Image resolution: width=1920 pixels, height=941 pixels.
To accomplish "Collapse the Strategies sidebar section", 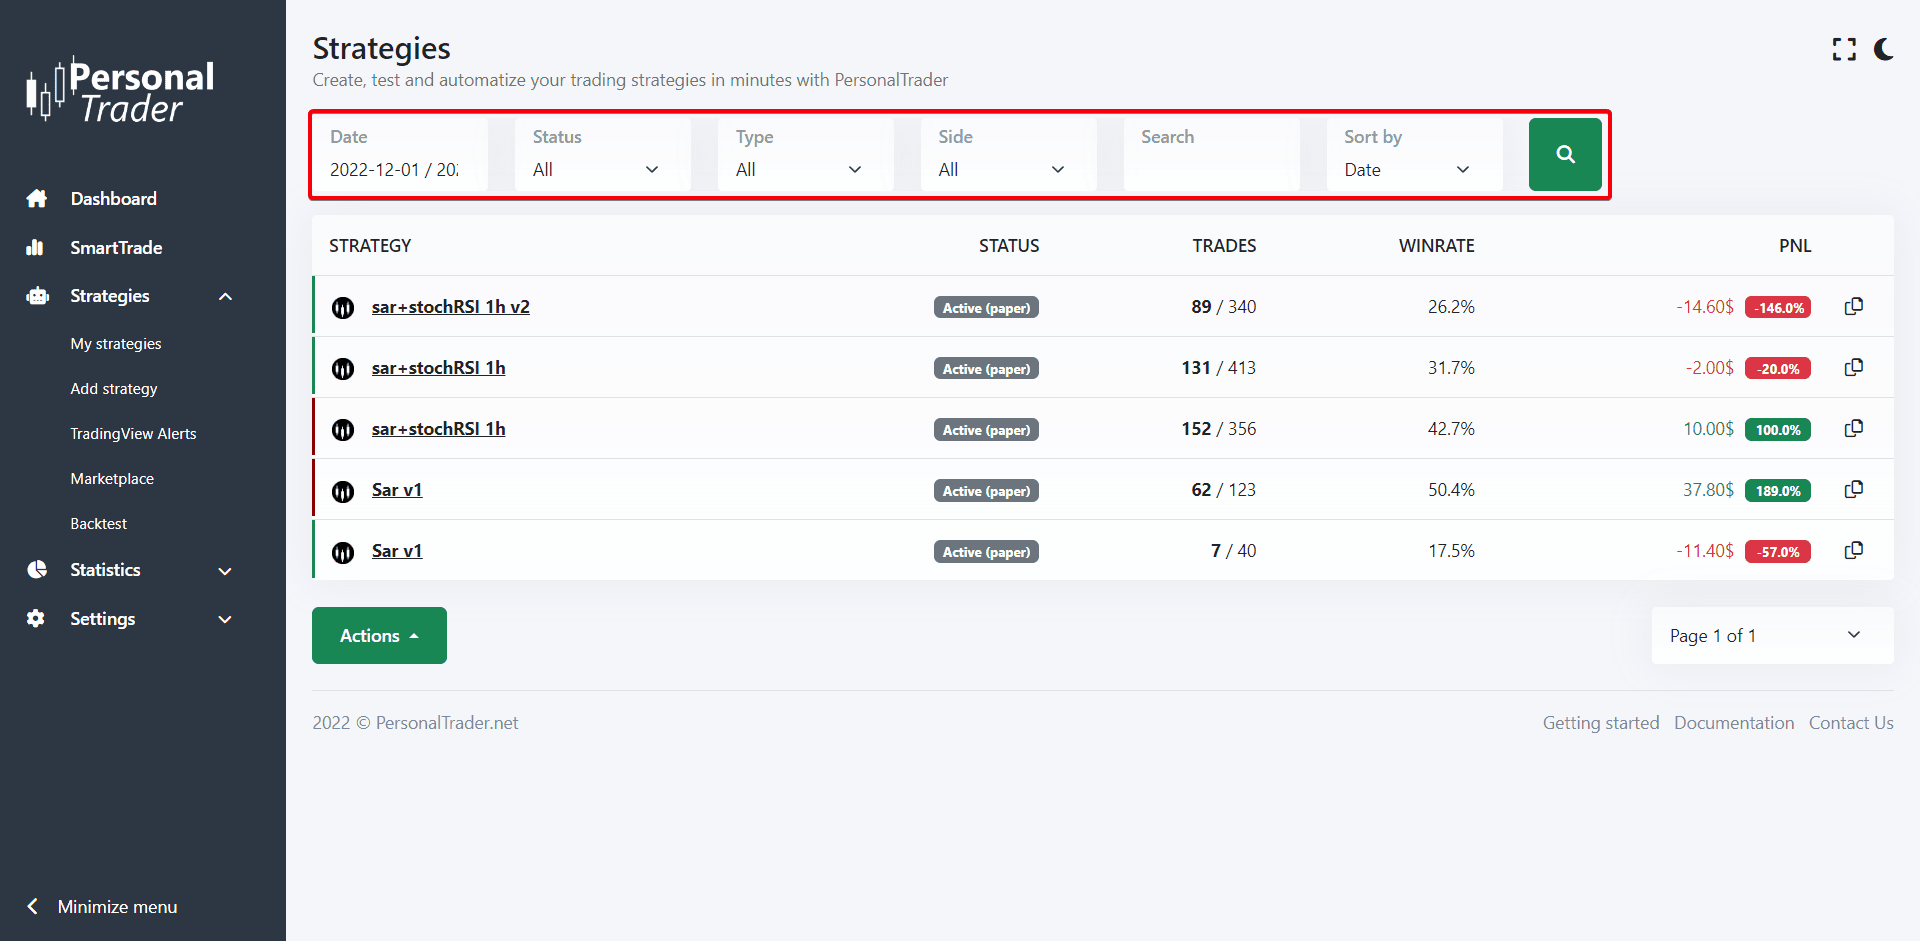I will click(225, 297).
